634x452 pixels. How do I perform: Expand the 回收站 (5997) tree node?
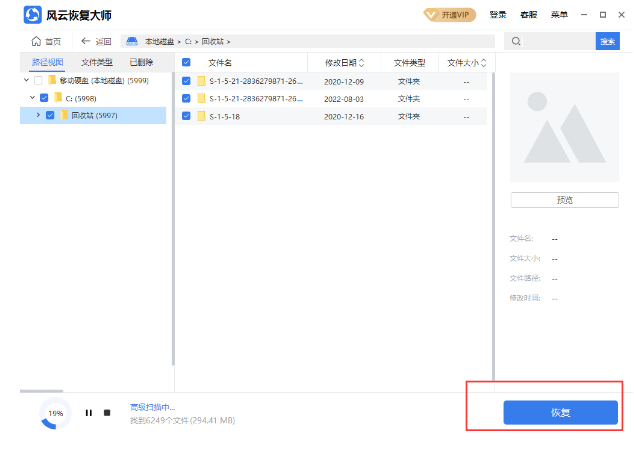tap(38, 115)
